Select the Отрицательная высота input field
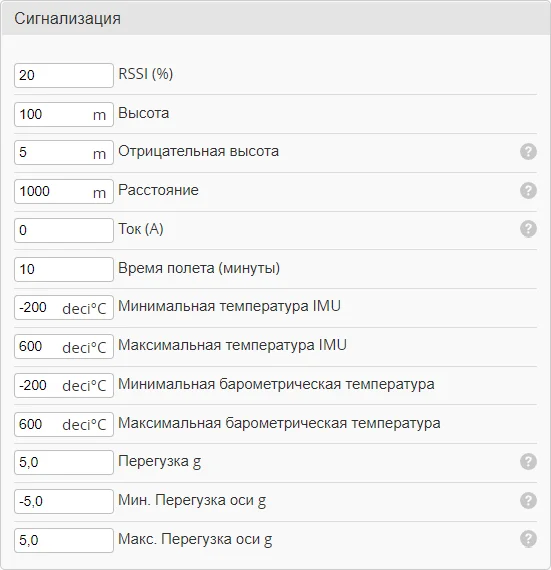The height and width of the screenshot is (570, 551). pyautogui.click(x=64, y=152)
